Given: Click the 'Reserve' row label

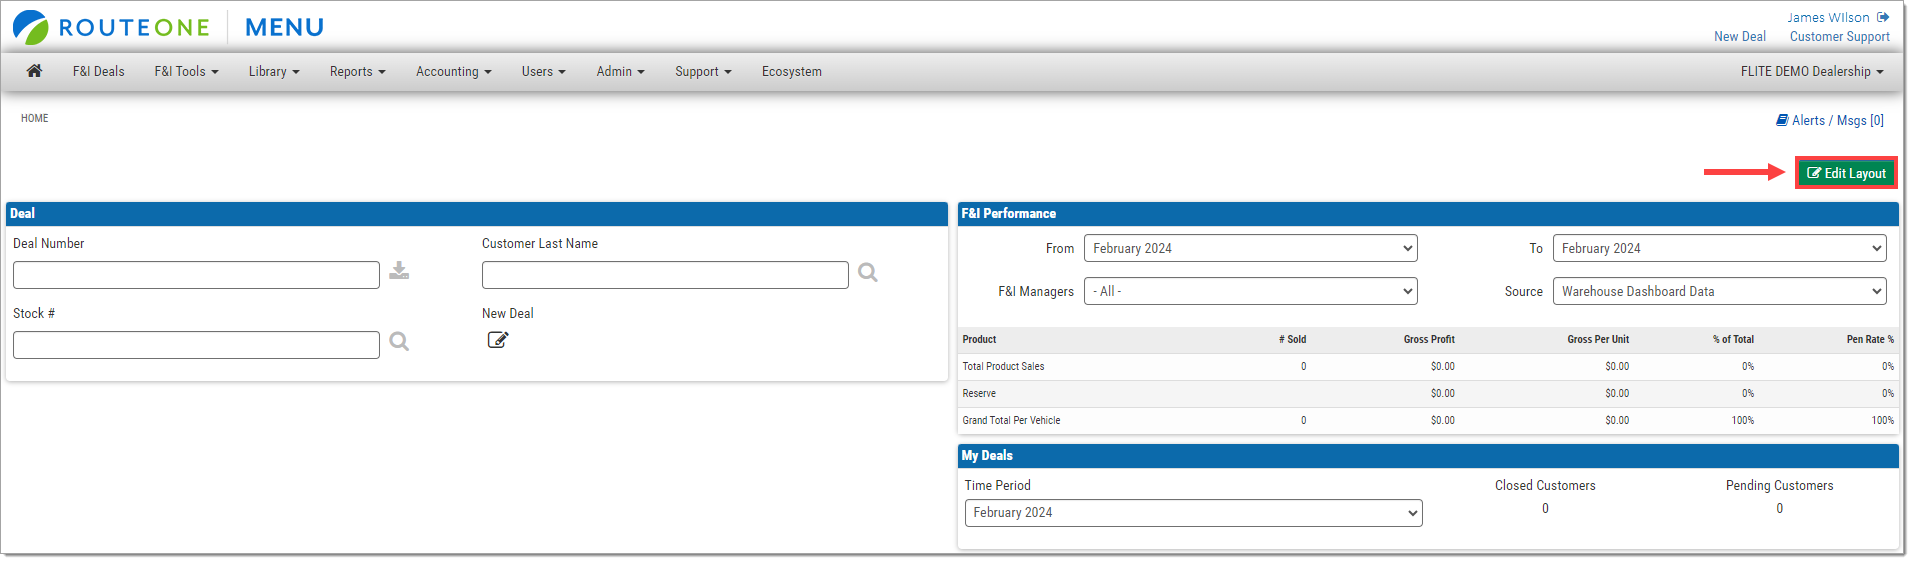Looking at the screenshot, I should pyautogui.click(x=979, y=393).
